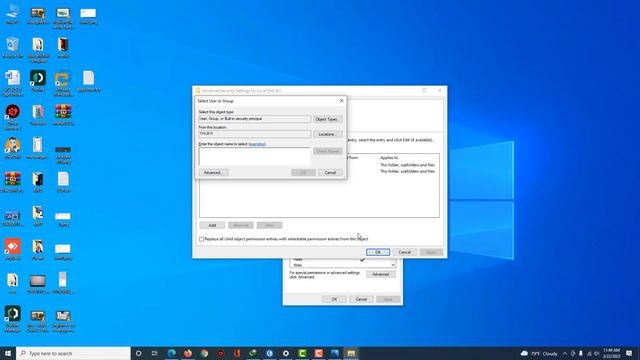Open Advanced in Select User or Group
This screenshot has height=360, width=640.
[x=213, y=173]
